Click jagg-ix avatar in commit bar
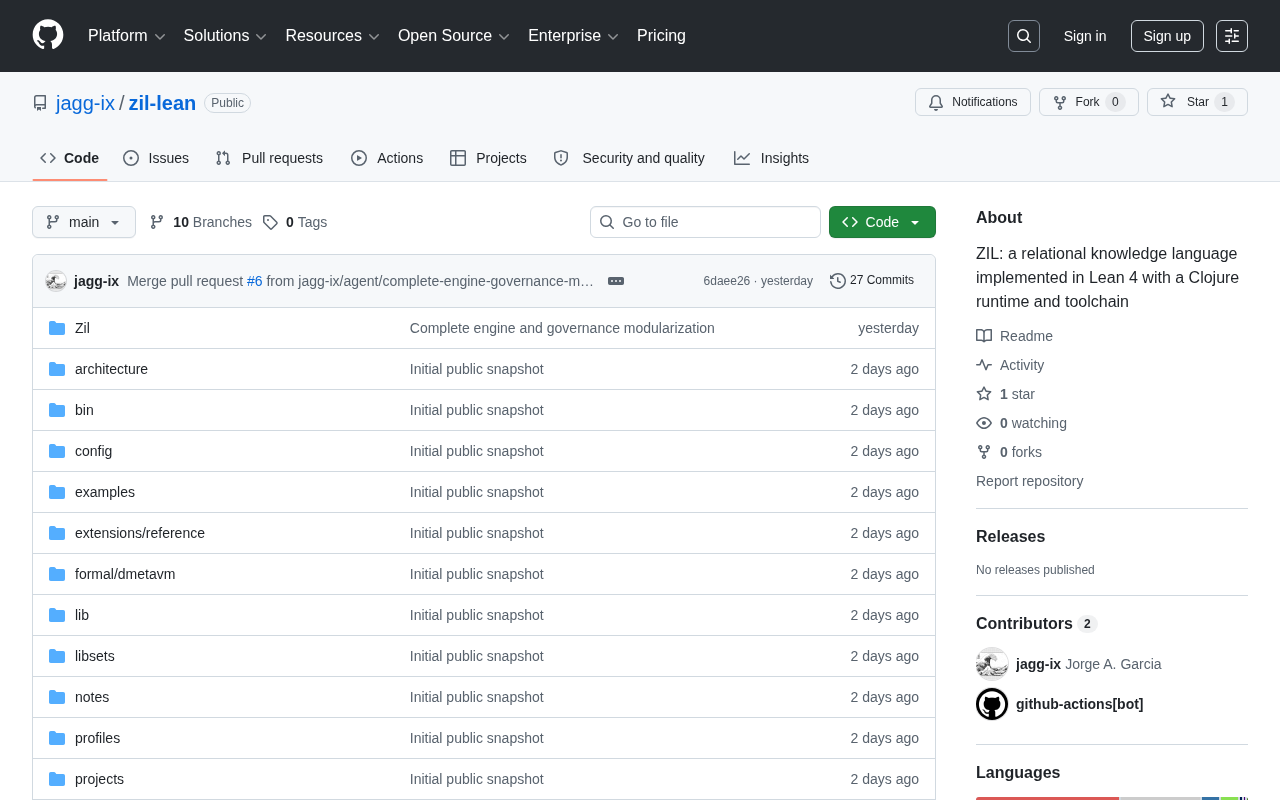The image size is (1280, 800). 56,281
